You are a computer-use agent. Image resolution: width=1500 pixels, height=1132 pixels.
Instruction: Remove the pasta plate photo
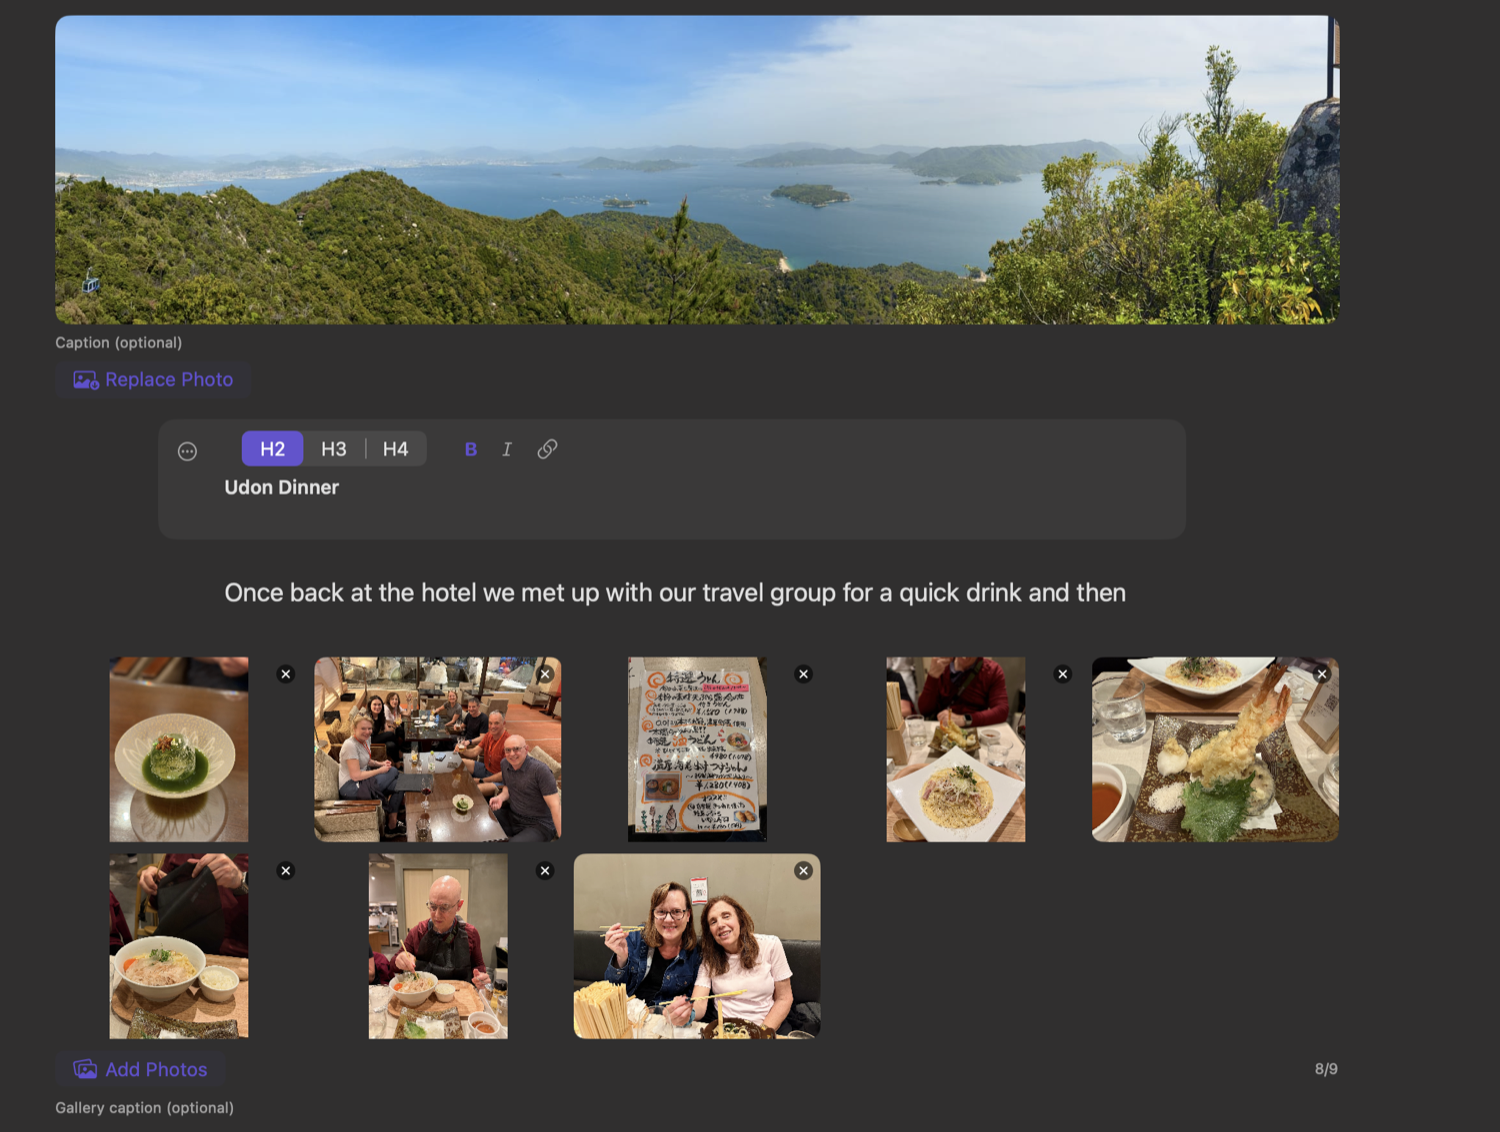pos(1063,674)
